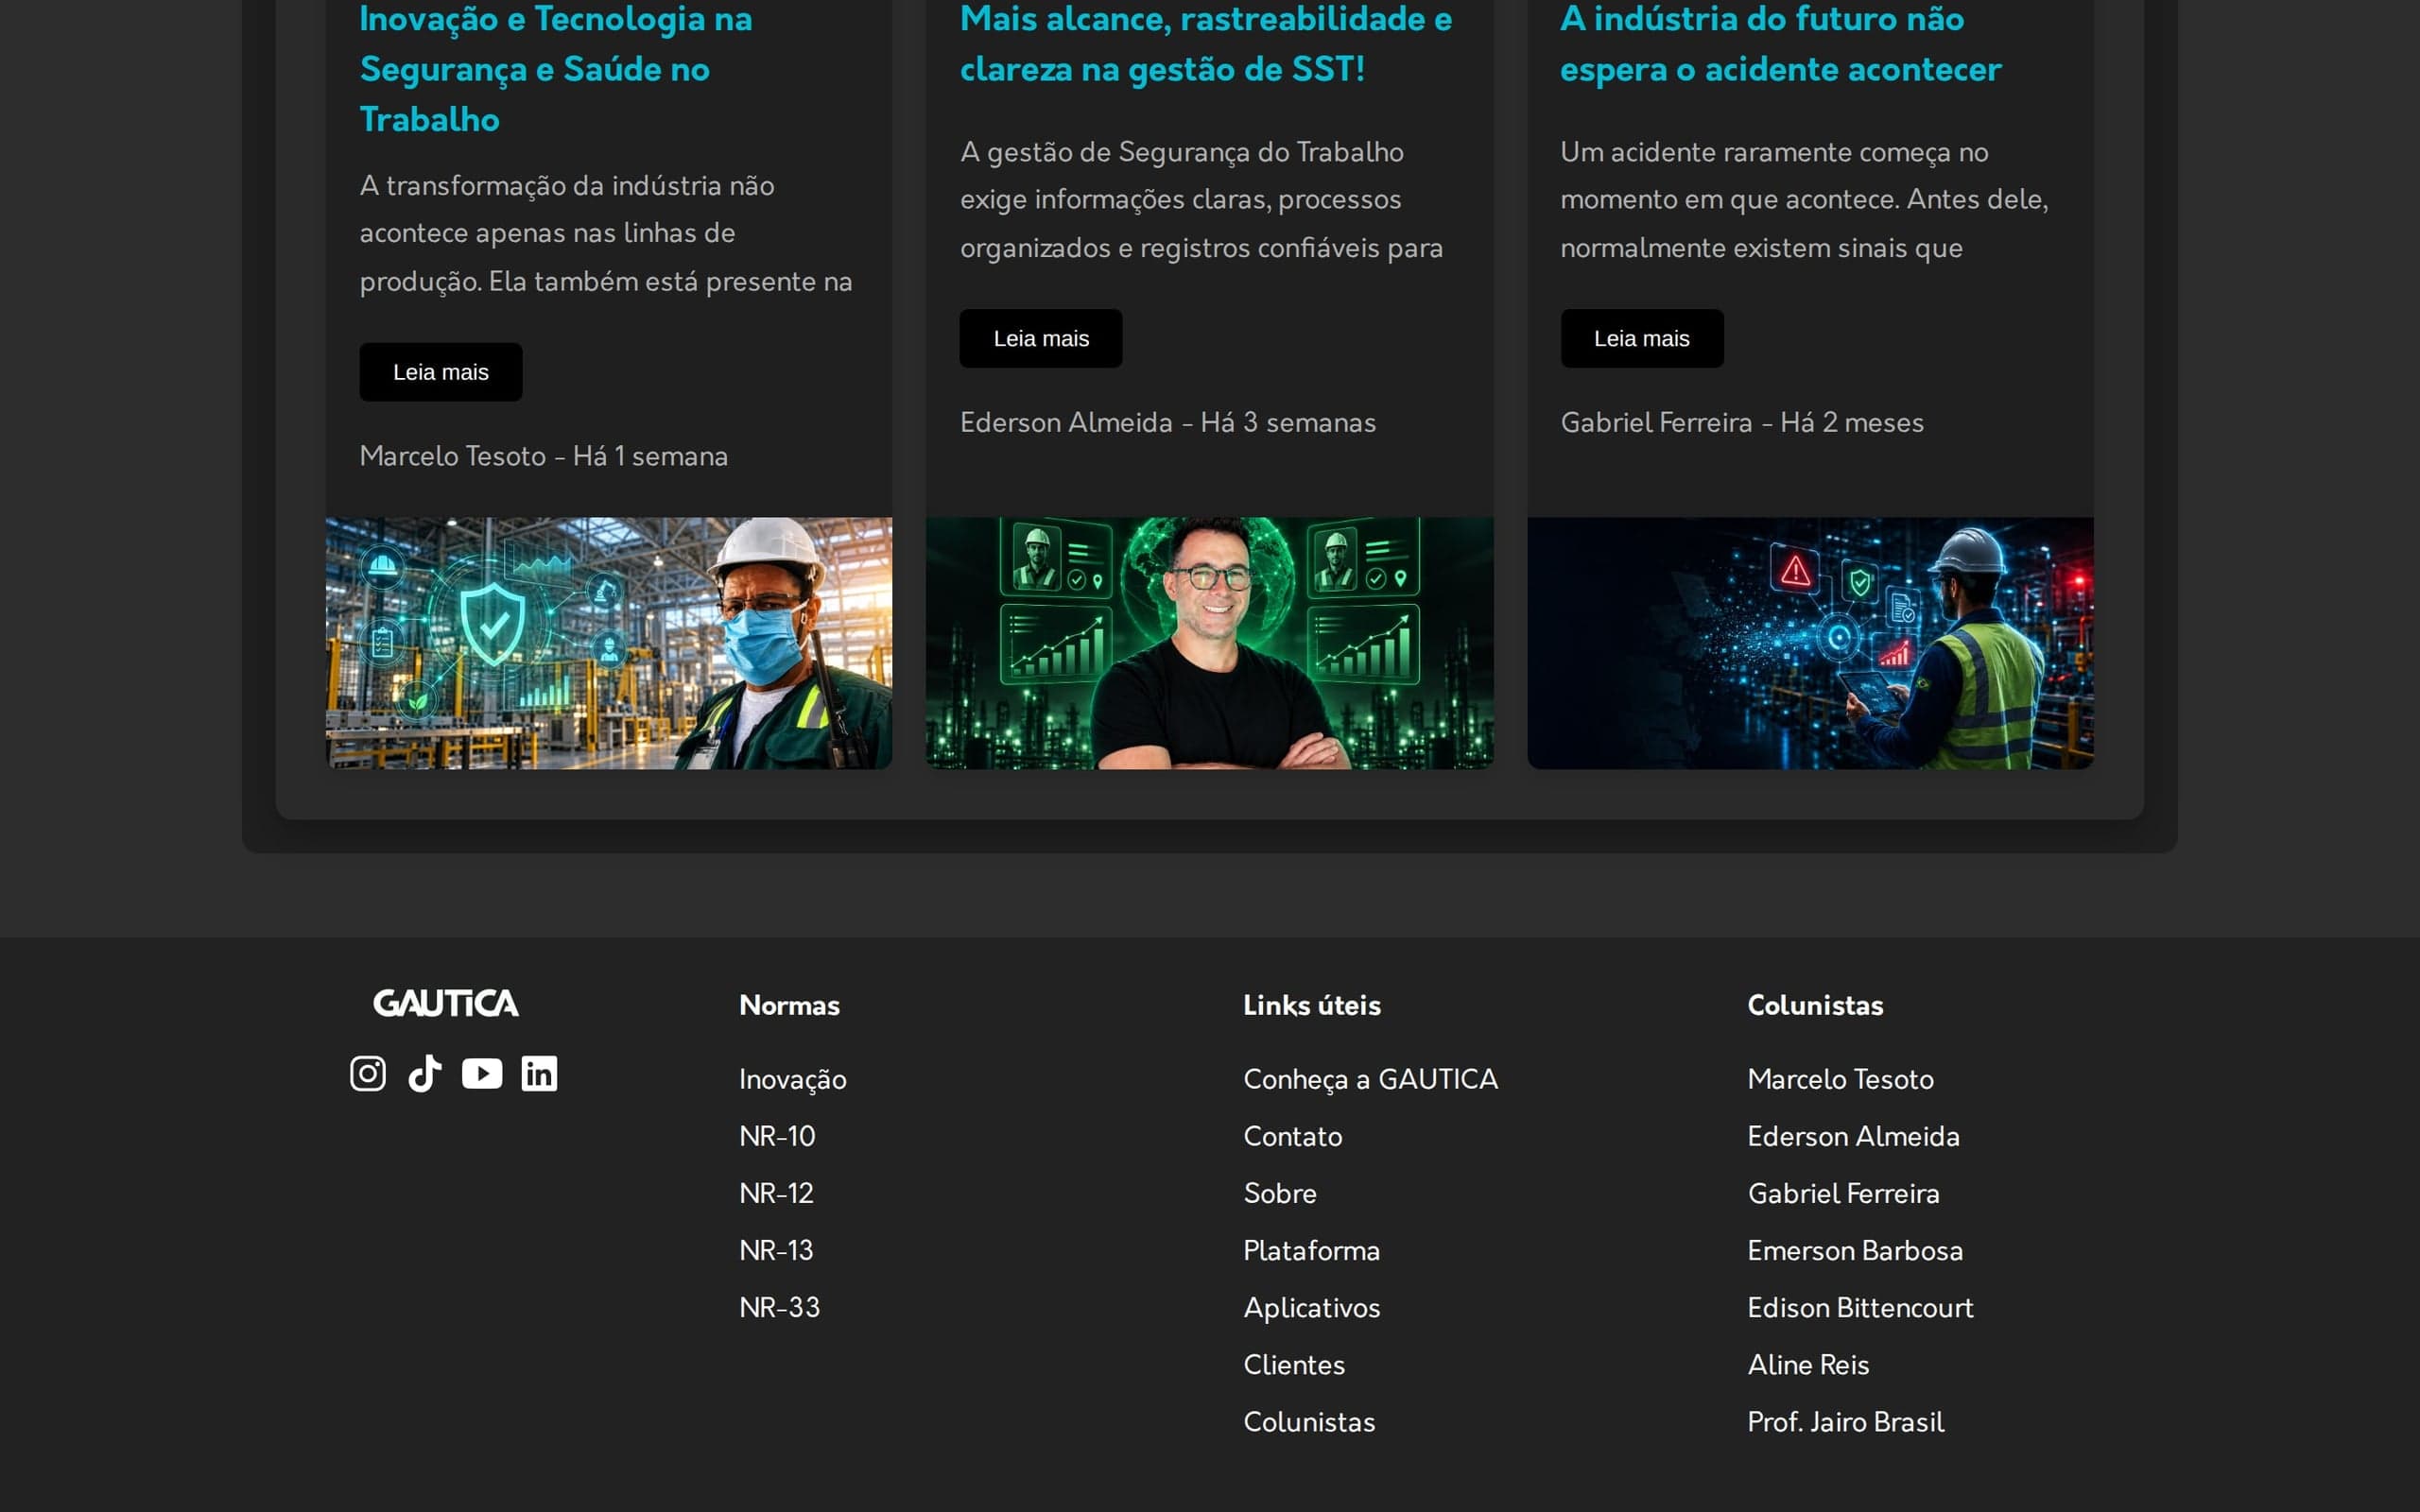
Task: Open columnist Emerson Barbosa
Action: coord(1855,1250)
